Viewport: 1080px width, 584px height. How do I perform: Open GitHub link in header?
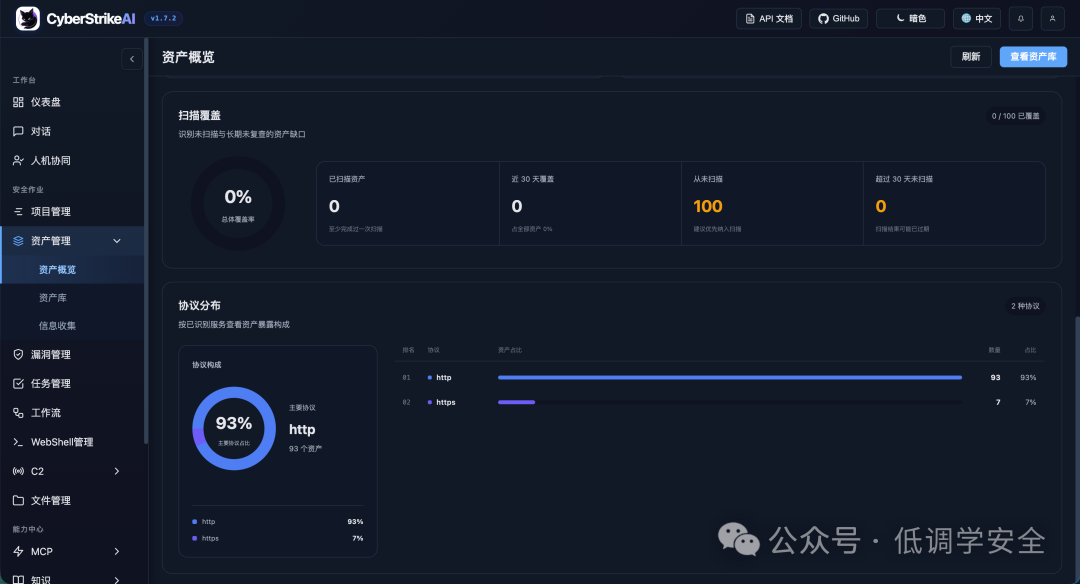click(838, 19)
